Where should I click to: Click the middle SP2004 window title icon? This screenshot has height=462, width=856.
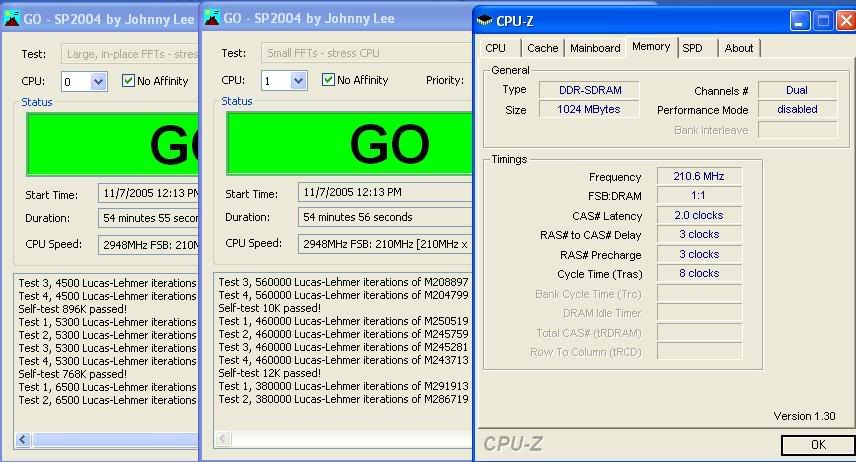[212, 19]
